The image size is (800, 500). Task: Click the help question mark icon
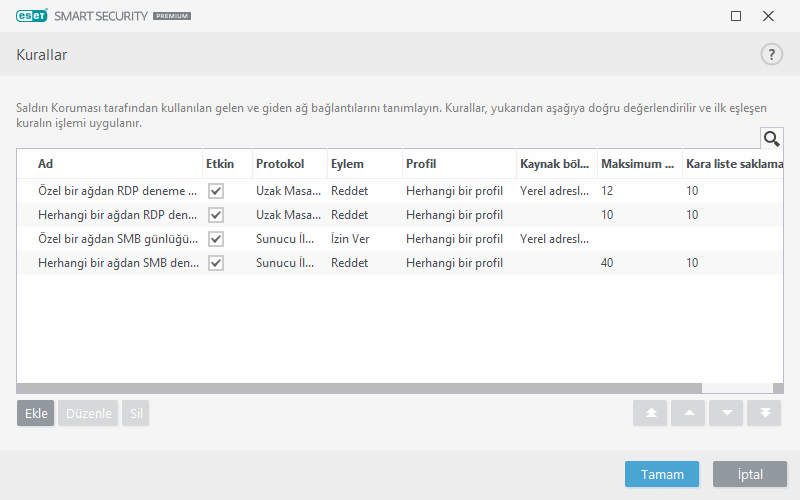(x=771, y=55)
